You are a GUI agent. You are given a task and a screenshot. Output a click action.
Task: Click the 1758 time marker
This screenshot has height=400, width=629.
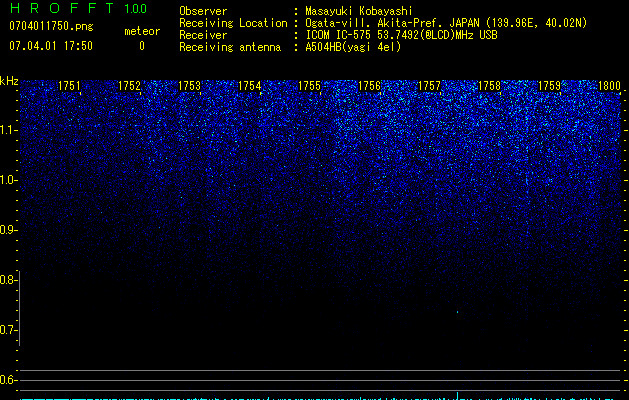click(x=489, y=86)
